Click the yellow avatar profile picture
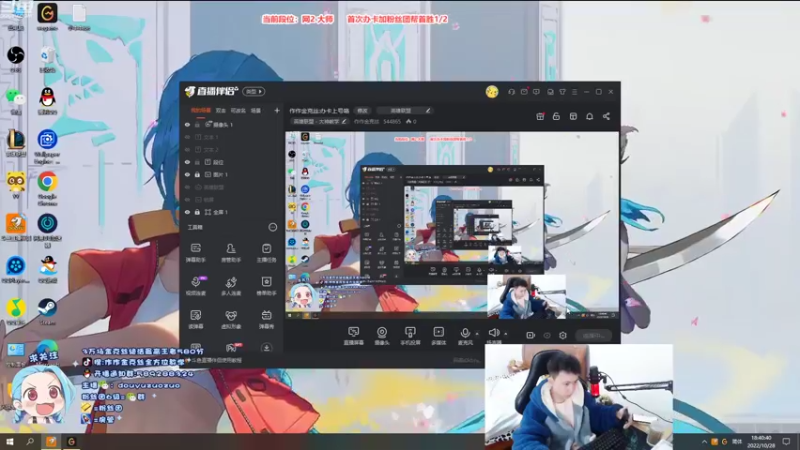 click(492, 92)
